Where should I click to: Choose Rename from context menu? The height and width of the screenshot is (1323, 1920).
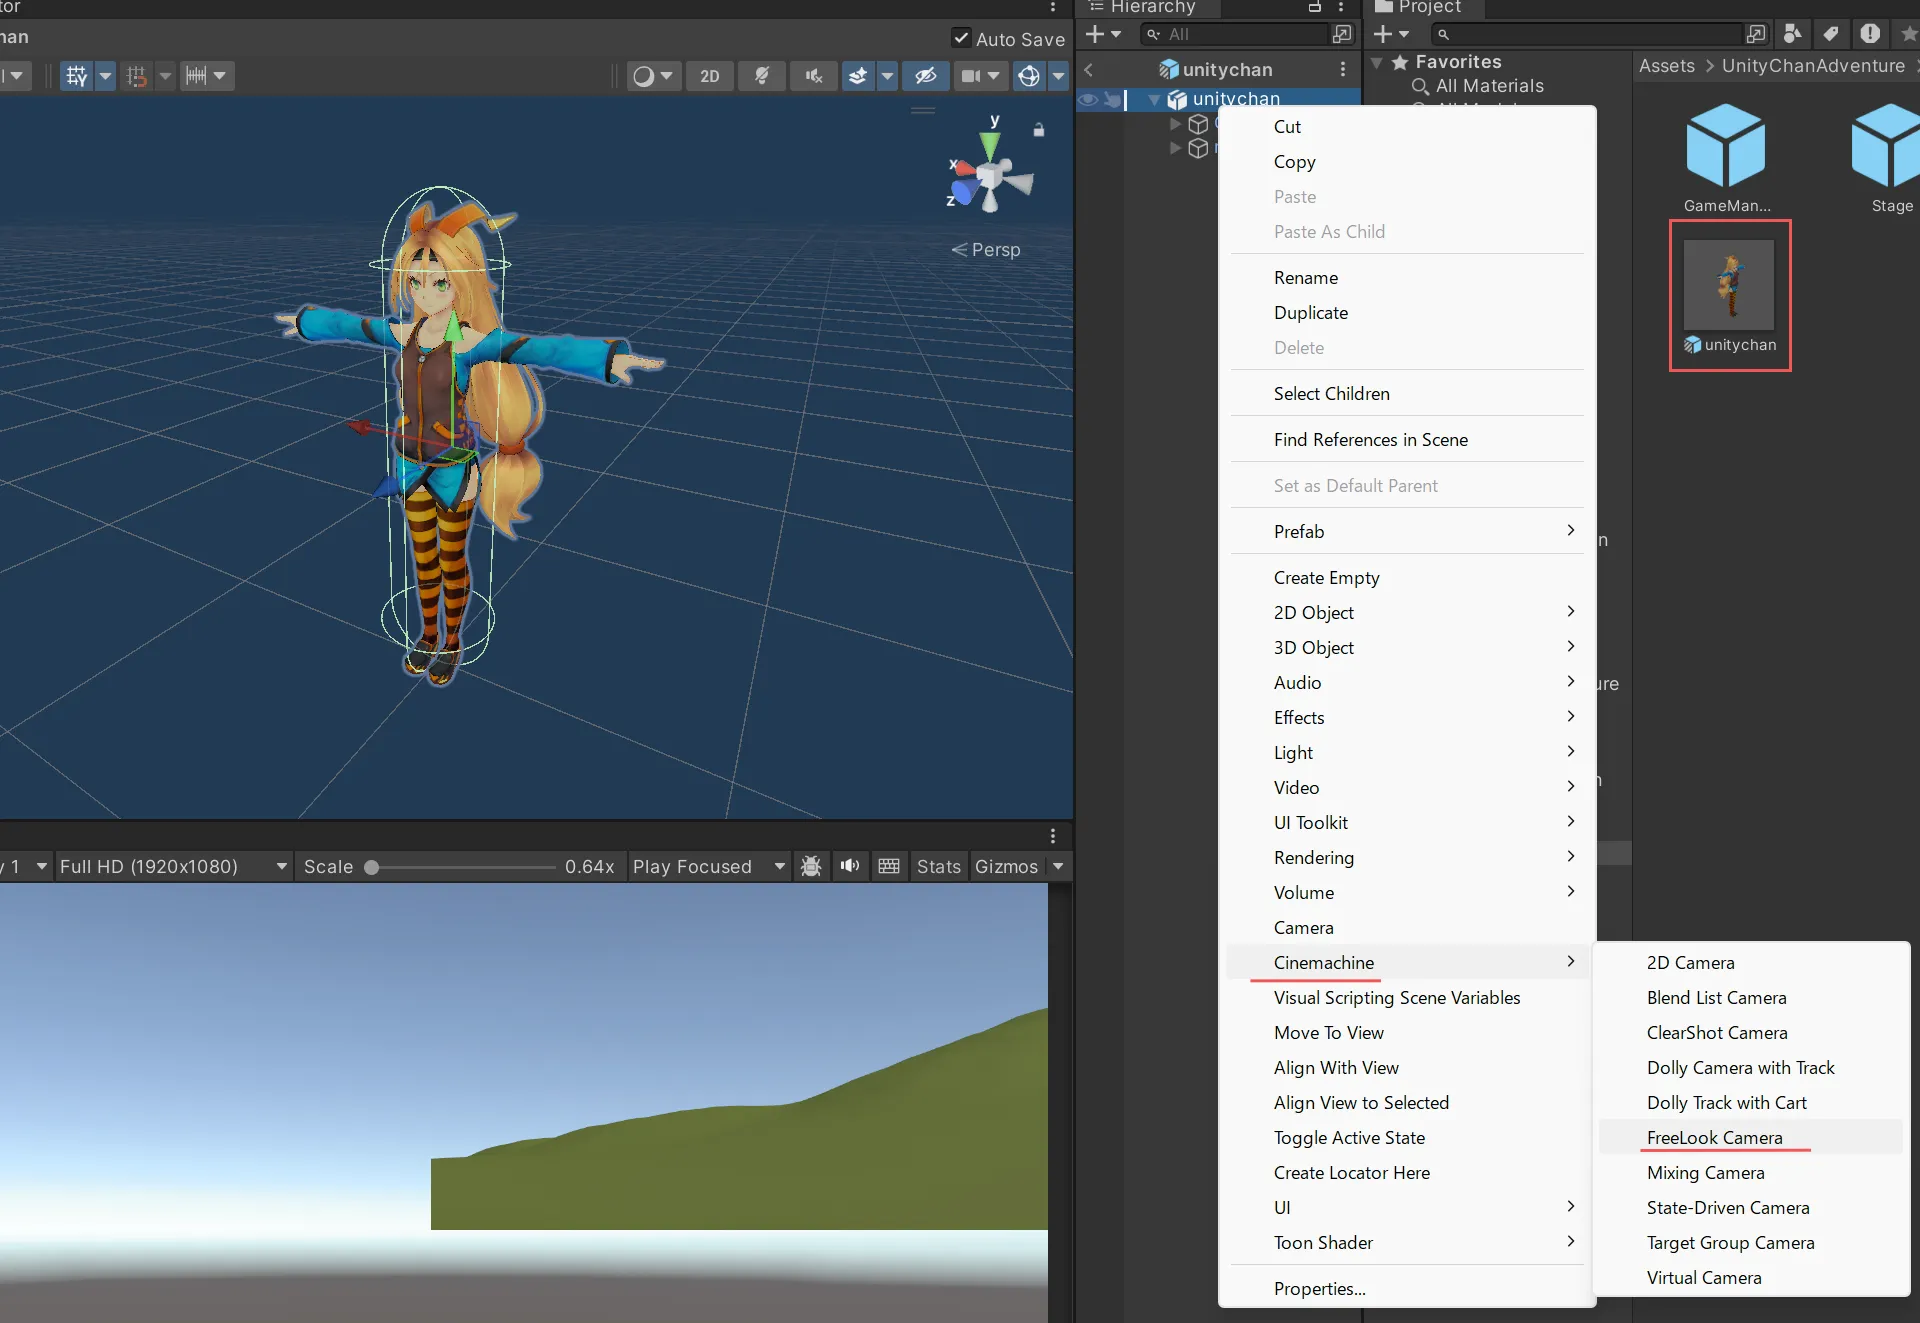[1407, 278]
